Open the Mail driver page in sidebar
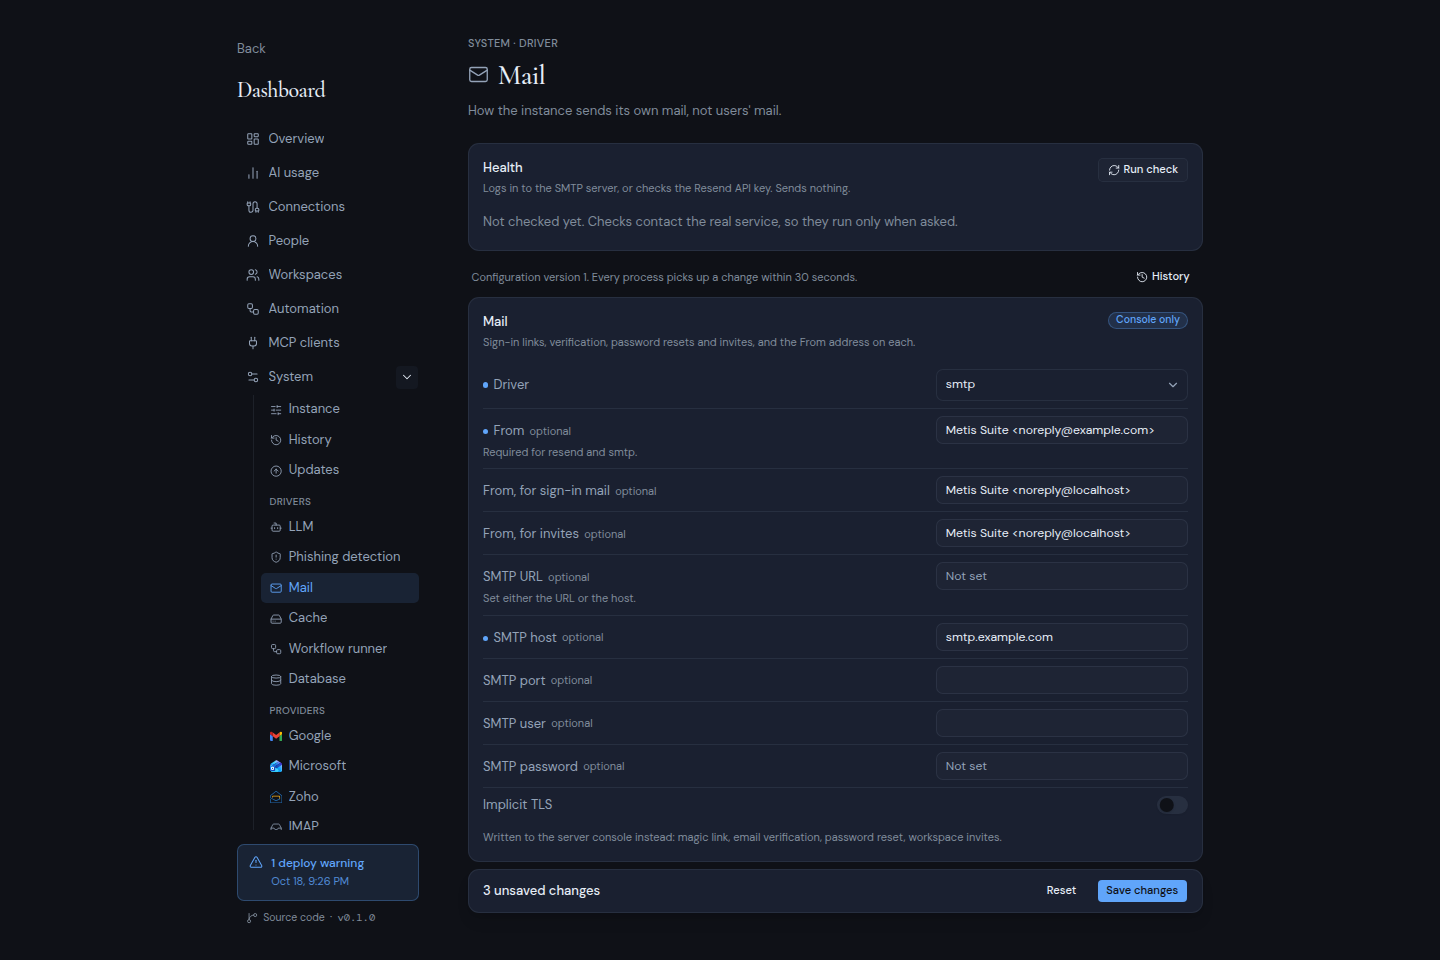This screenshot has width=1440, height=960. (340, 588)
